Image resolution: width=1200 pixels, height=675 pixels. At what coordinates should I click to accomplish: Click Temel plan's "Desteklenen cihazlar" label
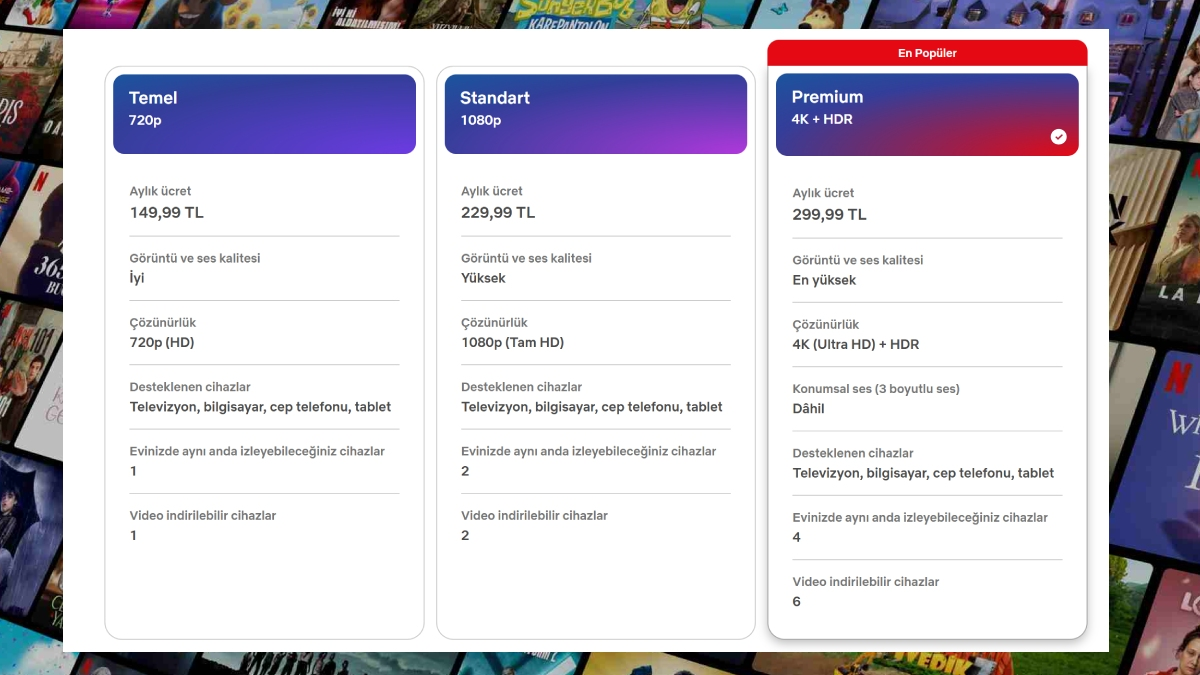click(190, 387)
